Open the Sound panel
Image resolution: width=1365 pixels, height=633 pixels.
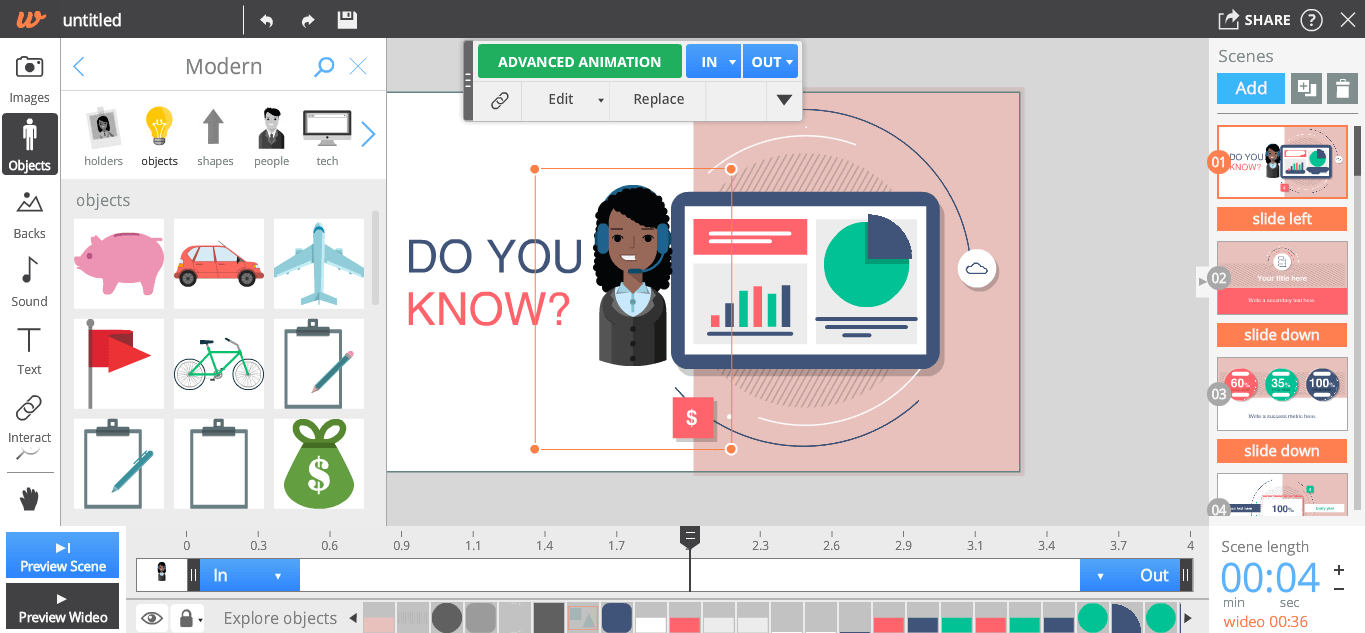tap(29, 283)
